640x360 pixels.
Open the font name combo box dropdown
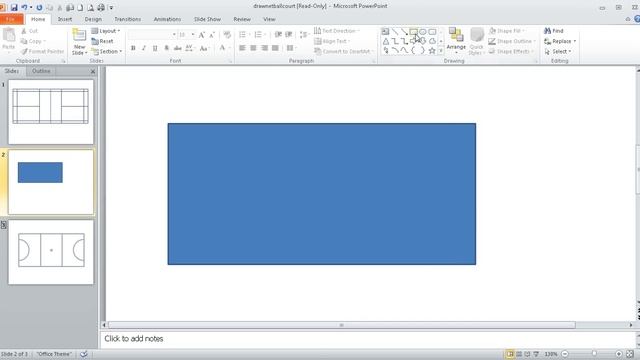(x=174, y=35)
